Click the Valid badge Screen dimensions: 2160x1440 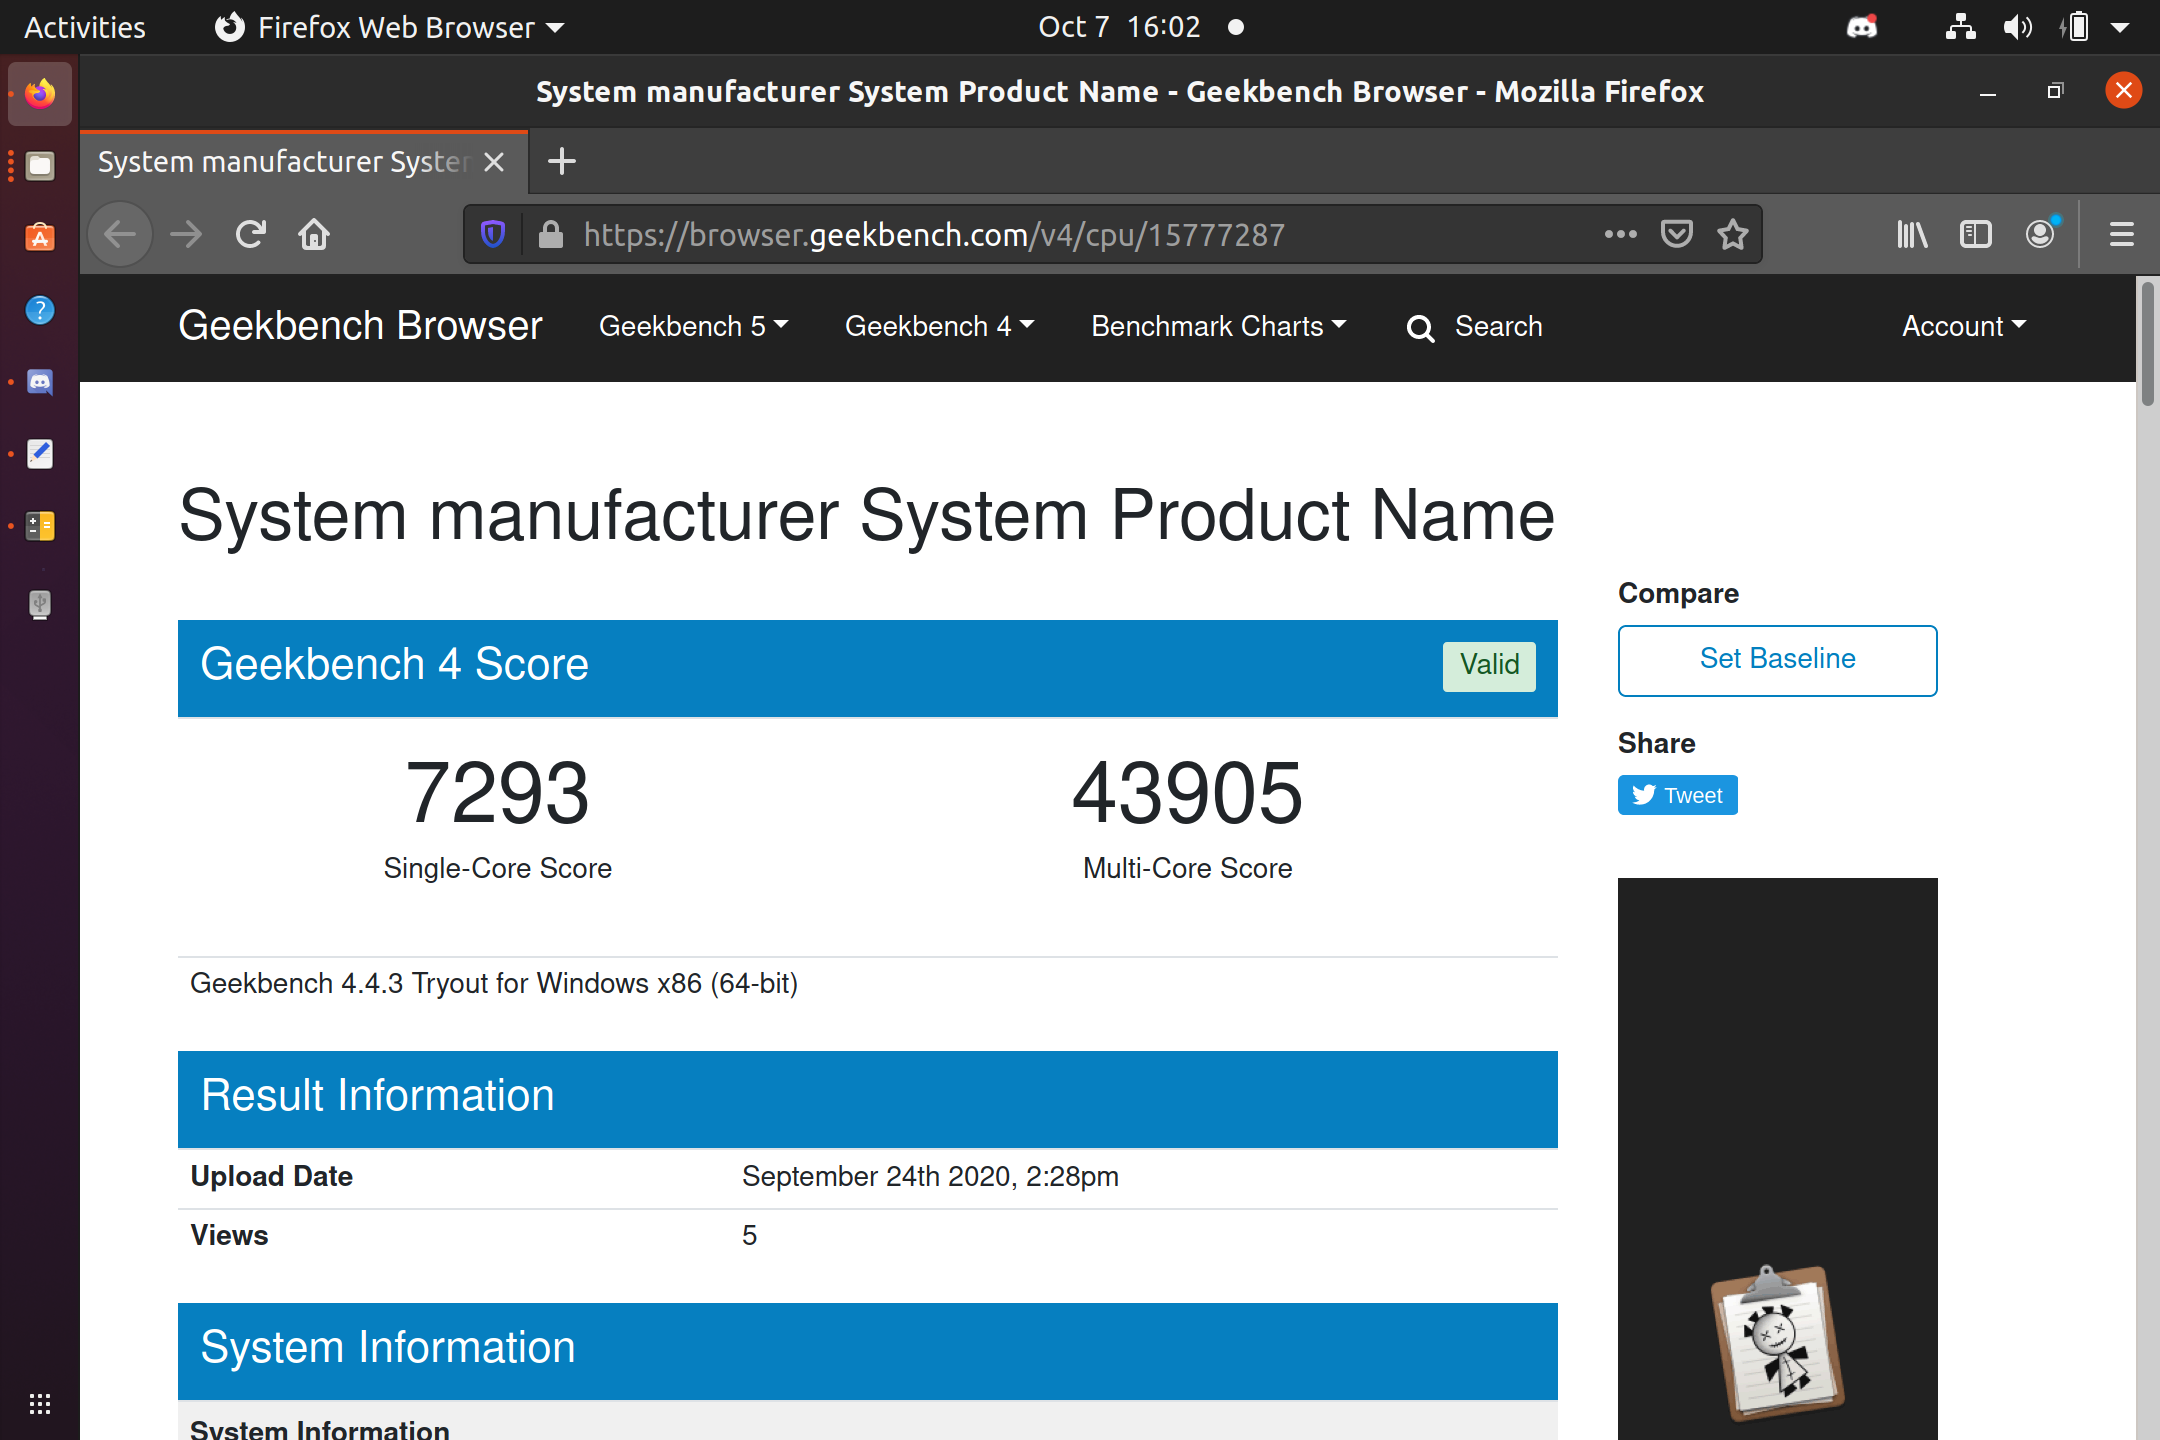click(x=1489, y=666)
